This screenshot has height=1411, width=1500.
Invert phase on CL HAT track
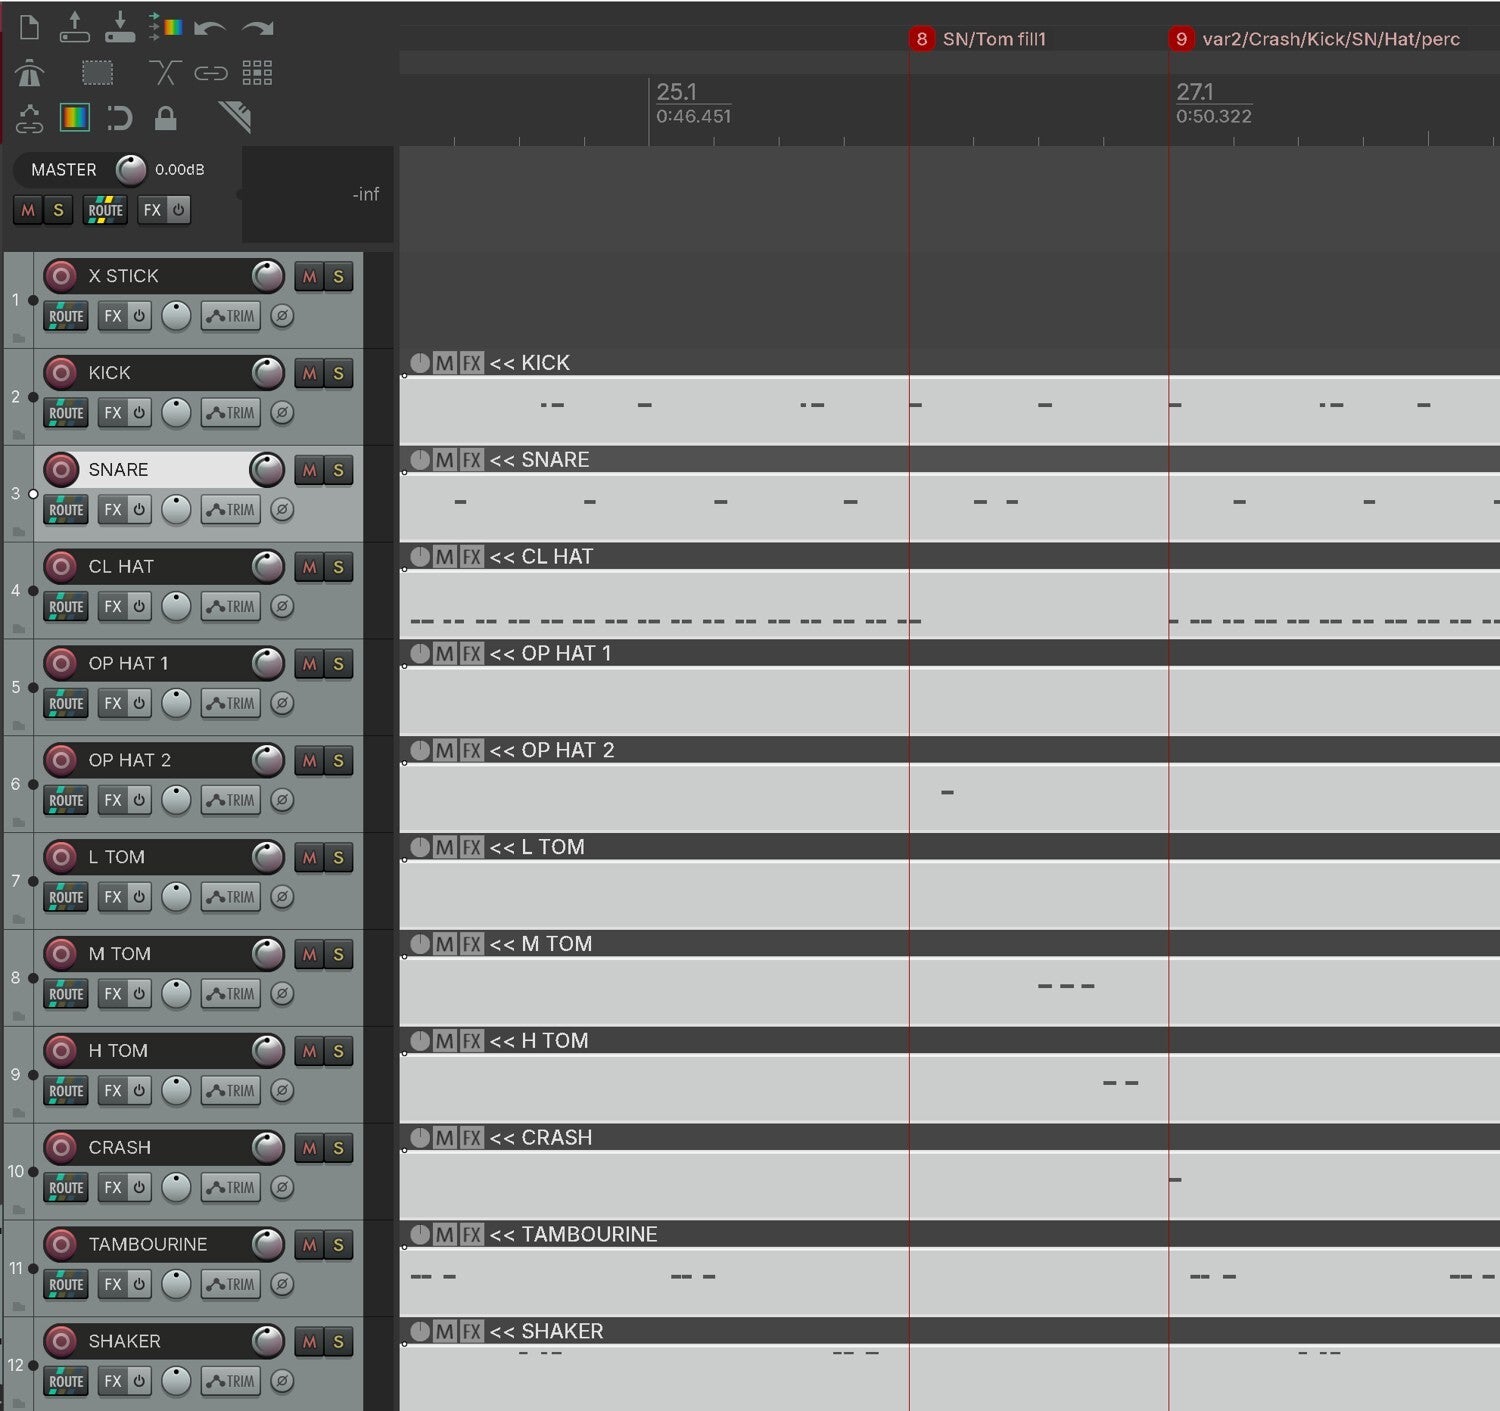pyautogui.click(x=282, y=606)
